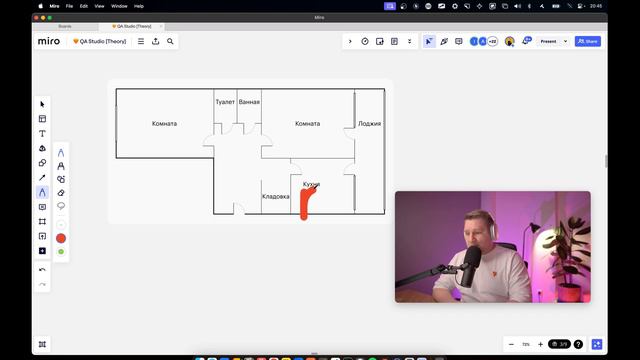640x360 pixels.
Task: Switch to the Boards tab
Action: (65, 26)
